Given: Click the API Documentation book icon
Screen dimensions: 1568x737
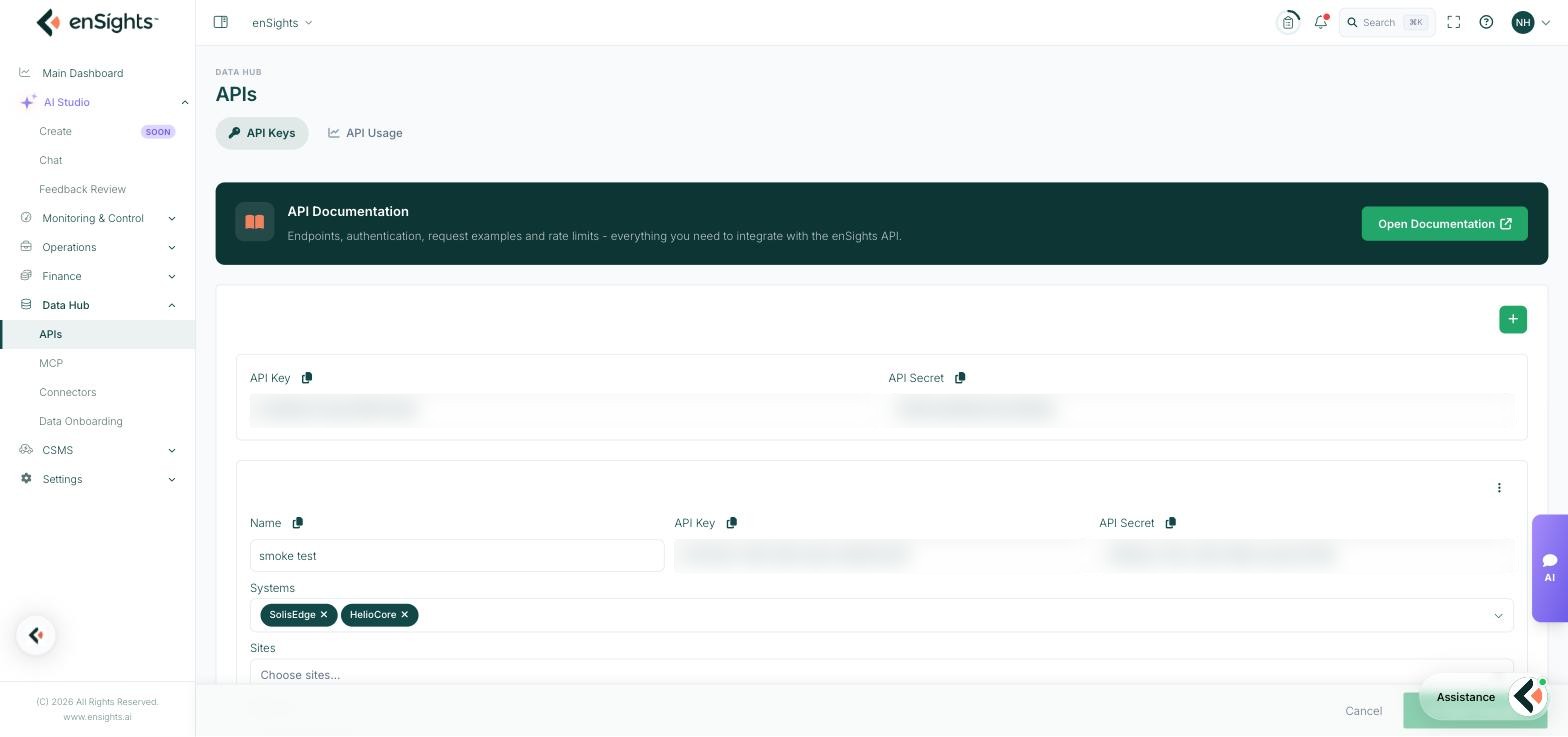Looking at the screenshot, I should (x=255, y=222).
